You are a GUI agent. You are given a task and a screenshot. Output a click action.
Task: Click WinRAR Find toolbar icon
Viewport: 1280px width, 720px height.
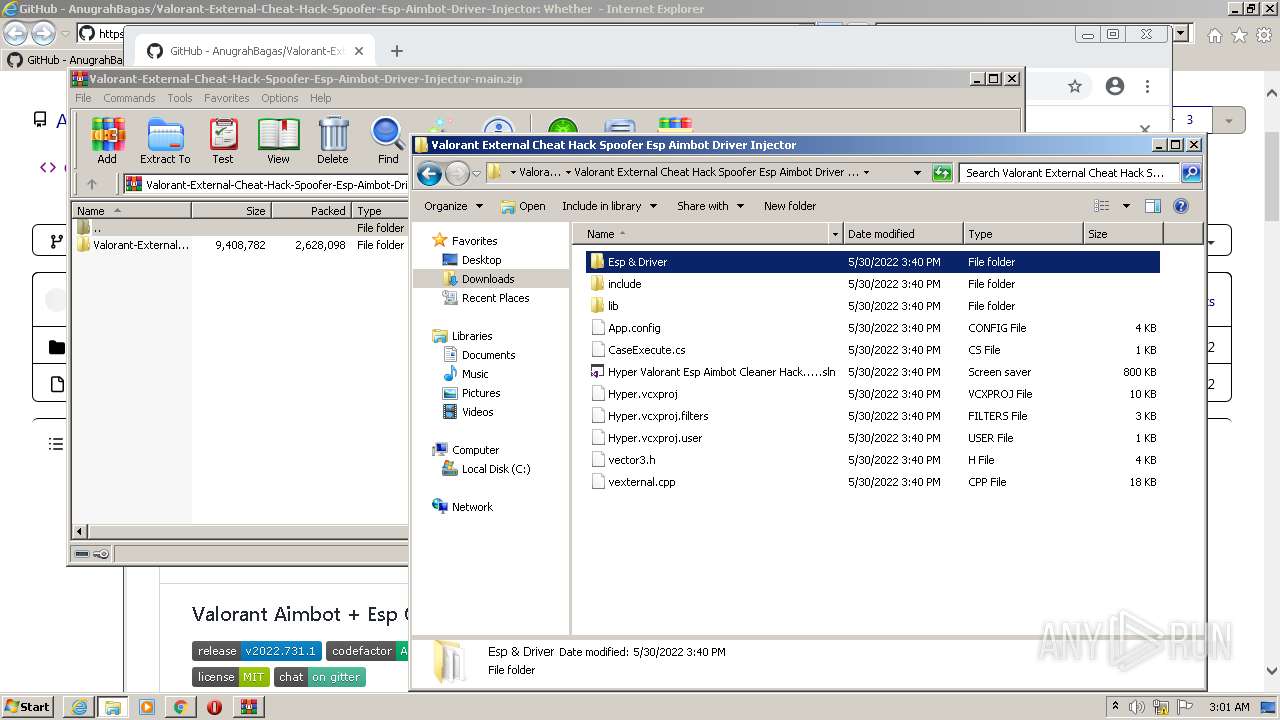coord(388,141)
